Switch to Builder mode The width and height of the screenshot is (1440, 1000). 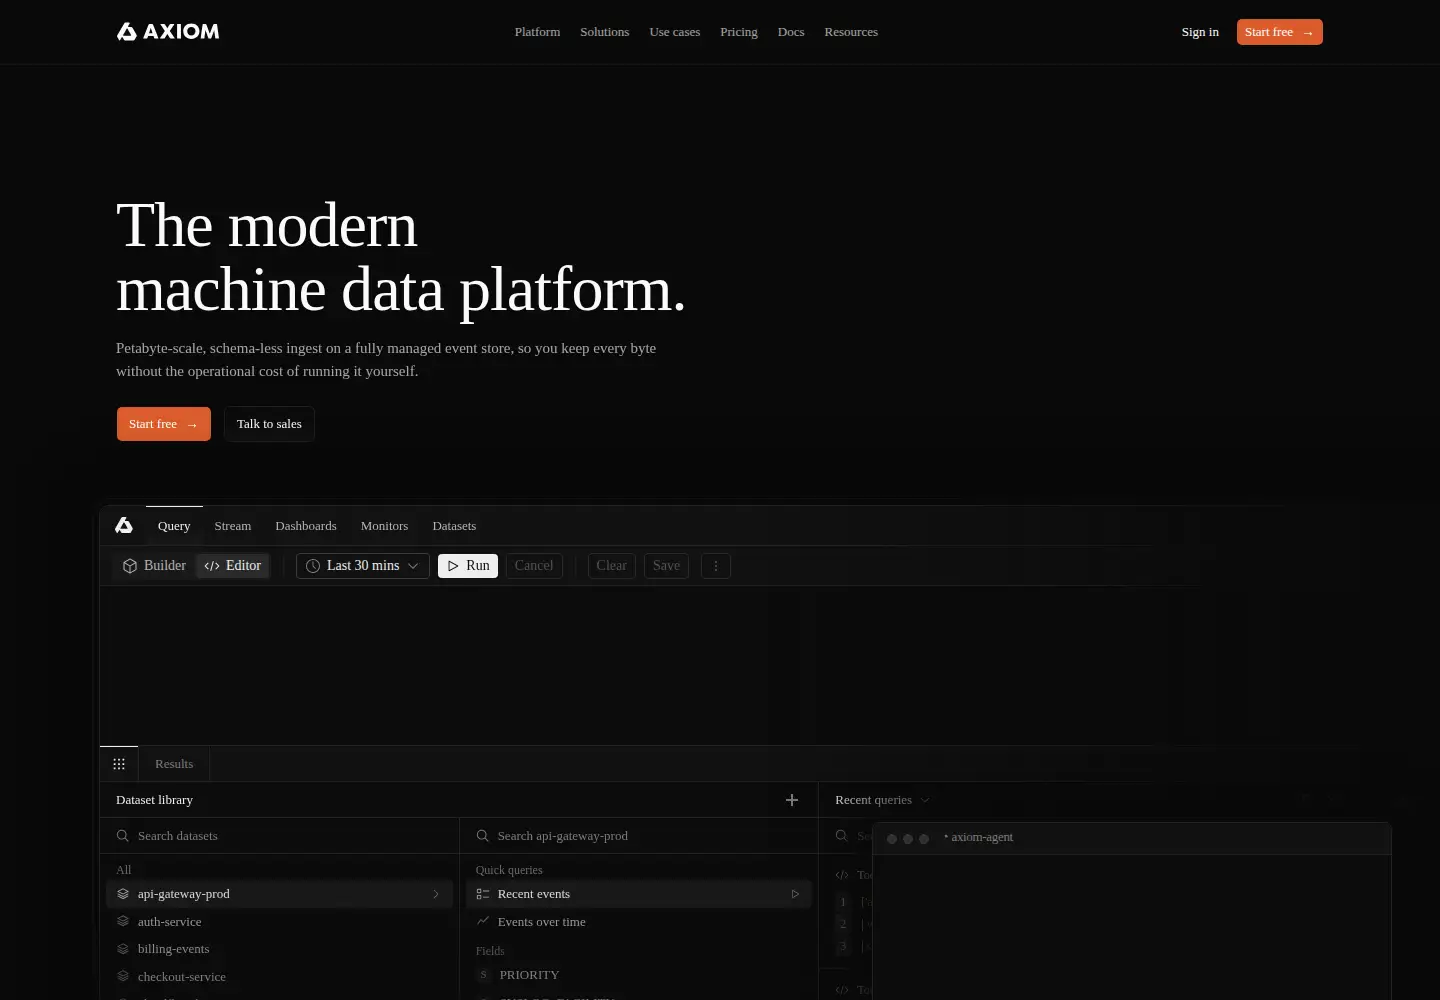[154, 566]
